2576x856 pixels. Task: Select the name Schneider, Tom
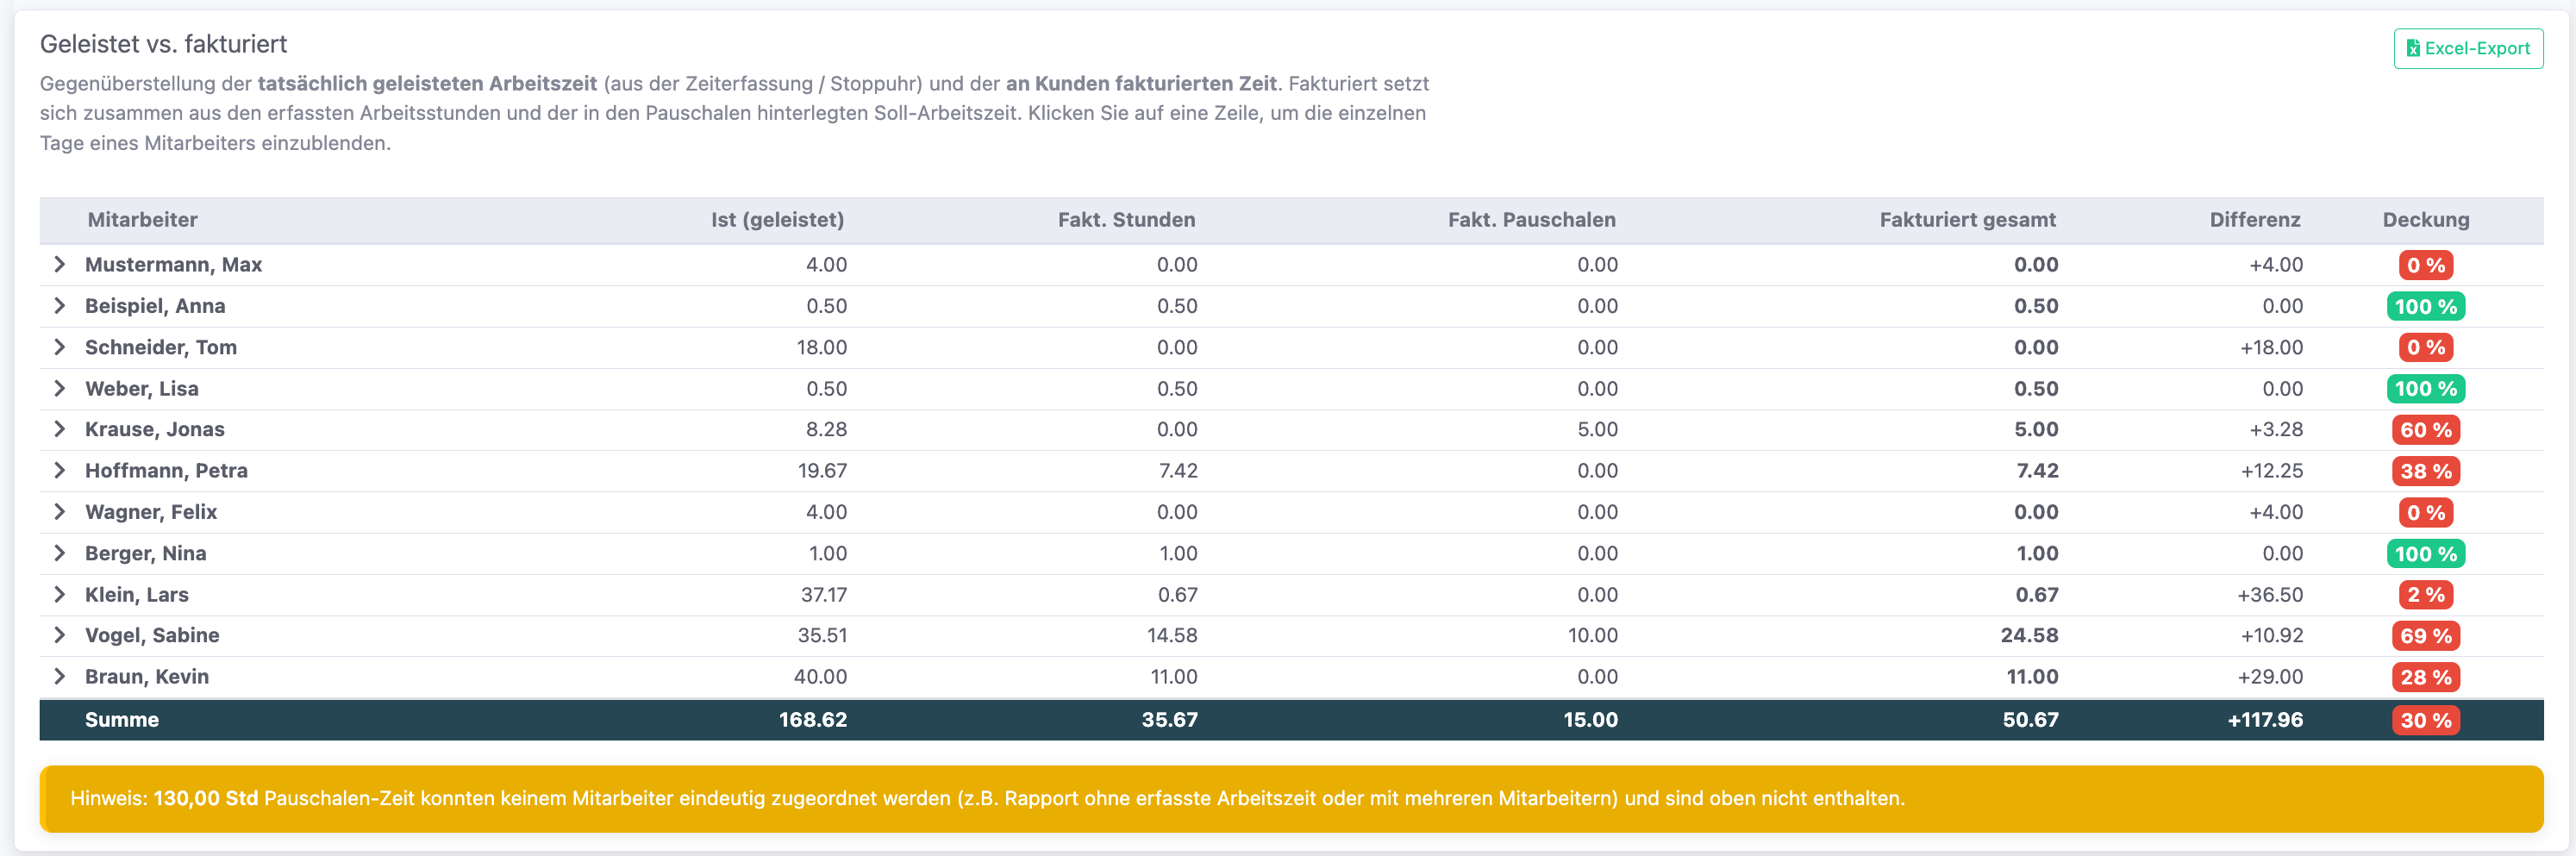tap(161, 347)
